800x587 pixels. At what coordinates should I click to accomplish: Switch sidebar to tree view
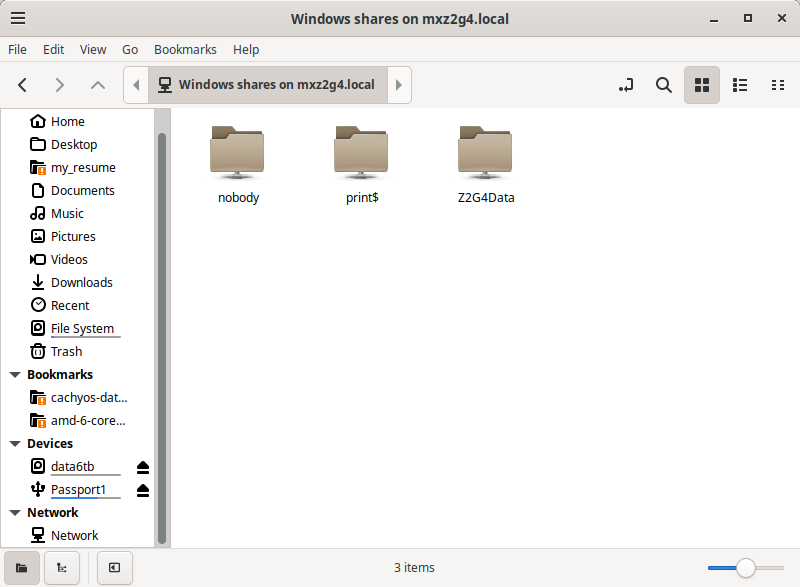click(x=61, y=568)
